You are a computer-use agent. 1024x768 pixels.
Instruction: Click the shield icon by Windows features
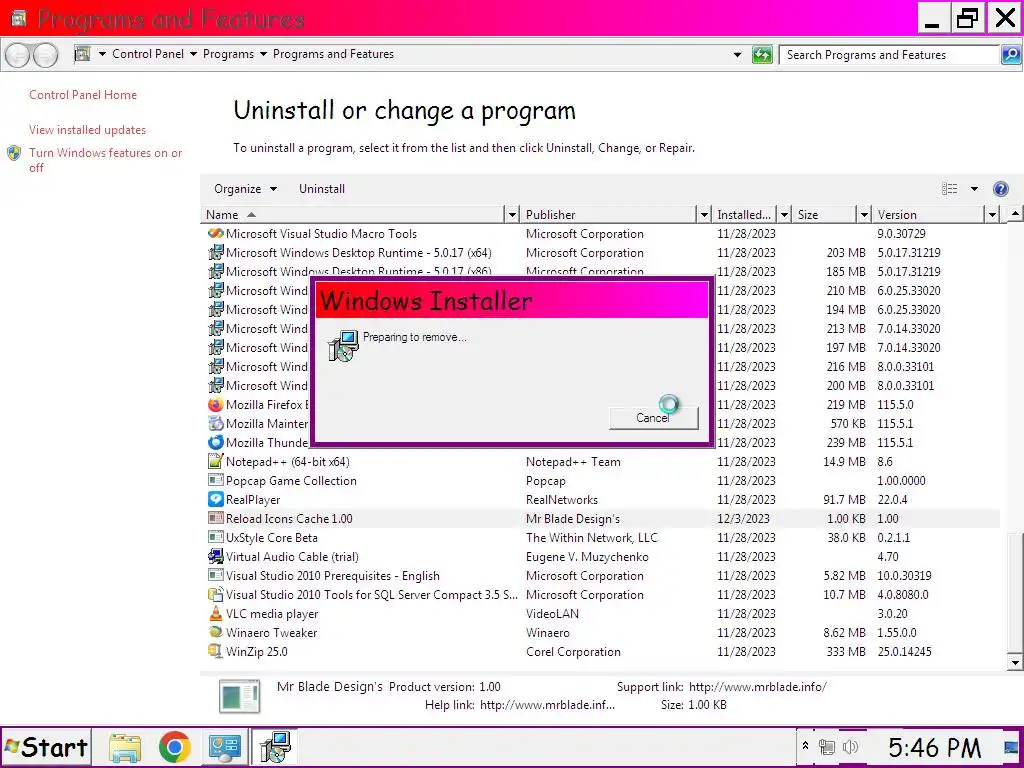pos(14,153)
